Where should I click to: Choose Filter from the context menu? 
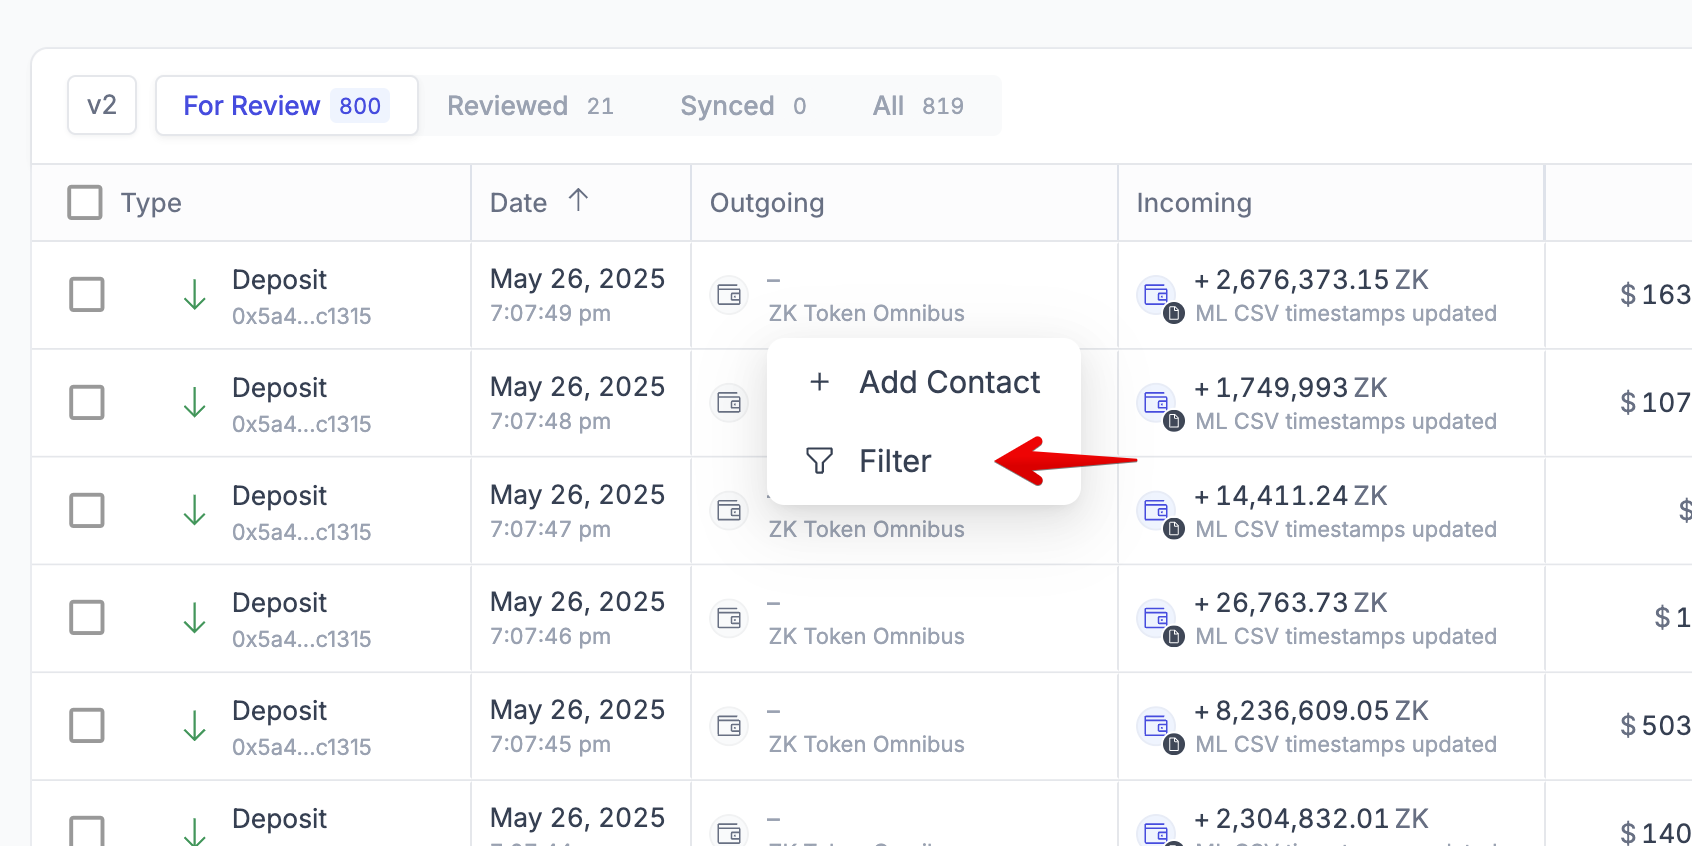click(895, 461)
